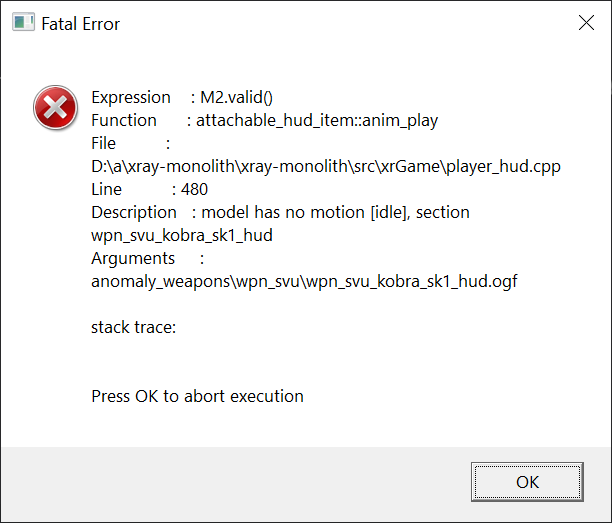Viewport: 612px width, 523px height.
Task: Click "Press OK to abort execution" message
Action: (x=197, y=396)
